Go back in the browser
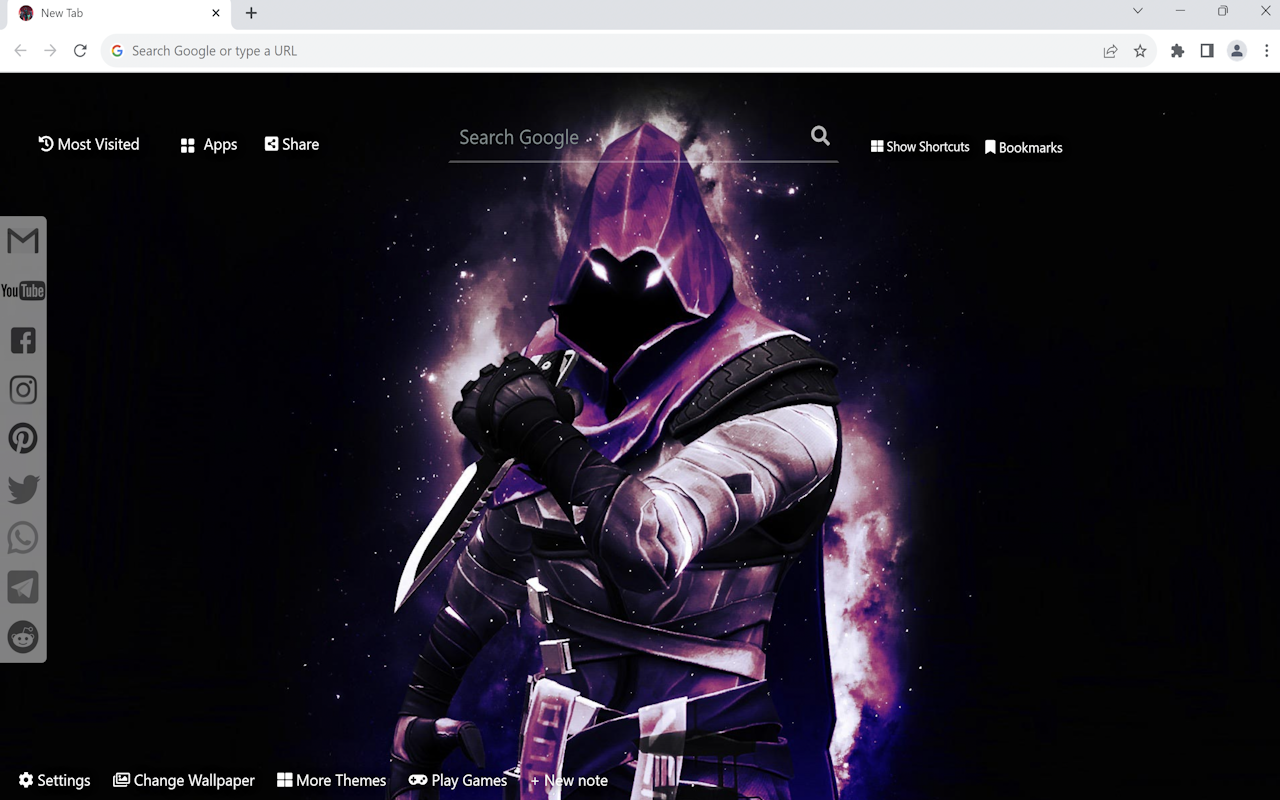 pyautogui.click(x=20, y=51)
